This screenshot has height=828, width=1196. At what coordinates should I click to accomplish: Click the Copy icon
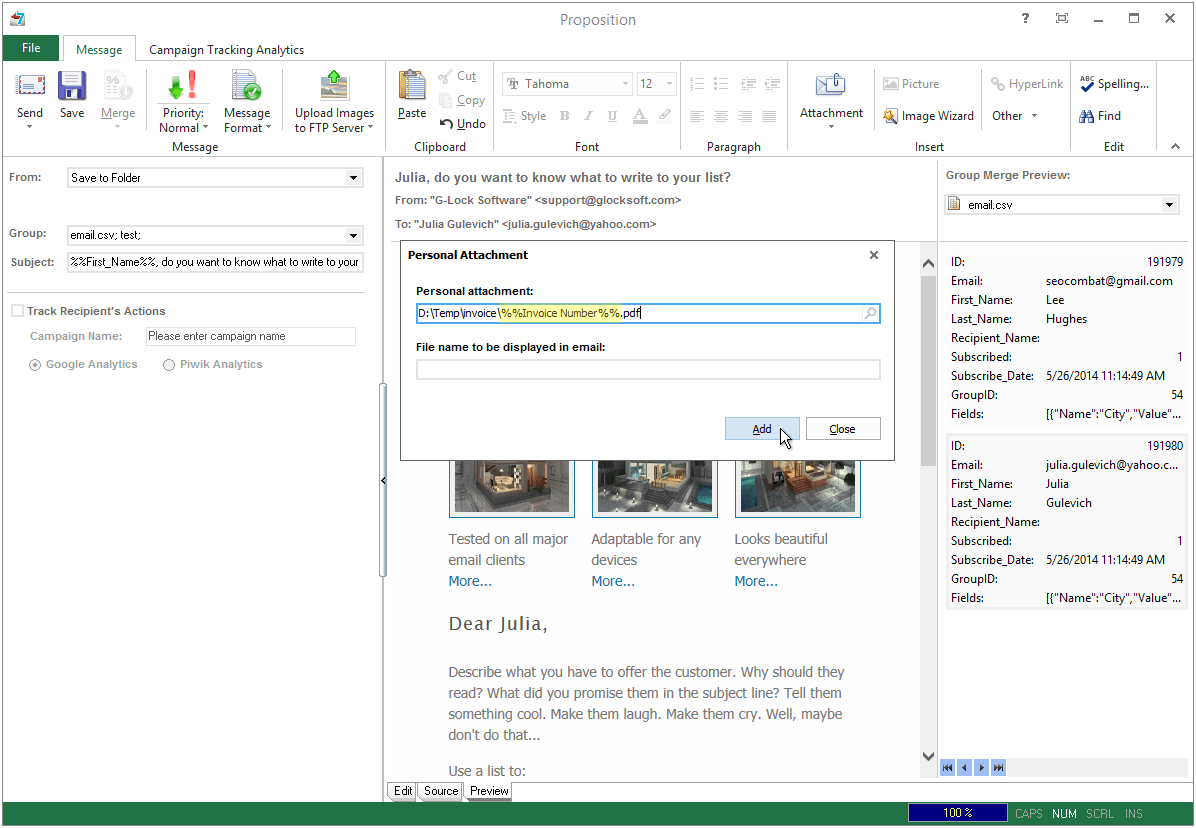tap(445, 100)
